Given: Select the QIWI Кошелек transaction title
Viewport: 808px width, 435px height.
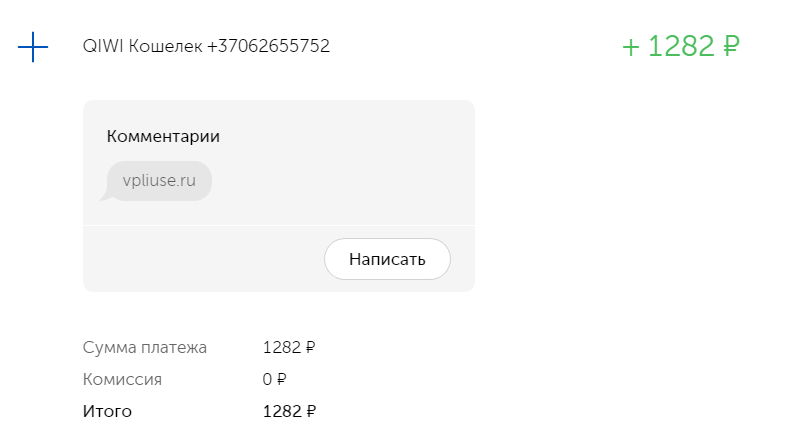Looking at the screenshot, I should pyautogui.click(x=143, y=46).
